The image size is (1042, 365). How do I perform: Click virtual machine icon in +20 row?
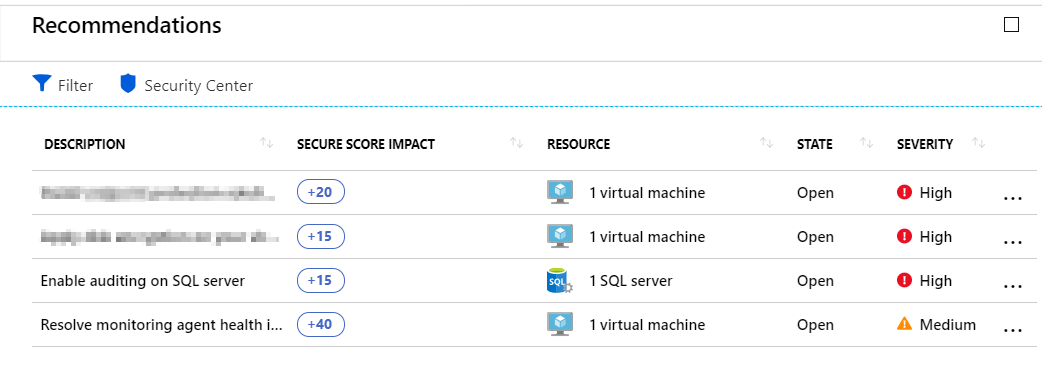(x=560, y=193)
